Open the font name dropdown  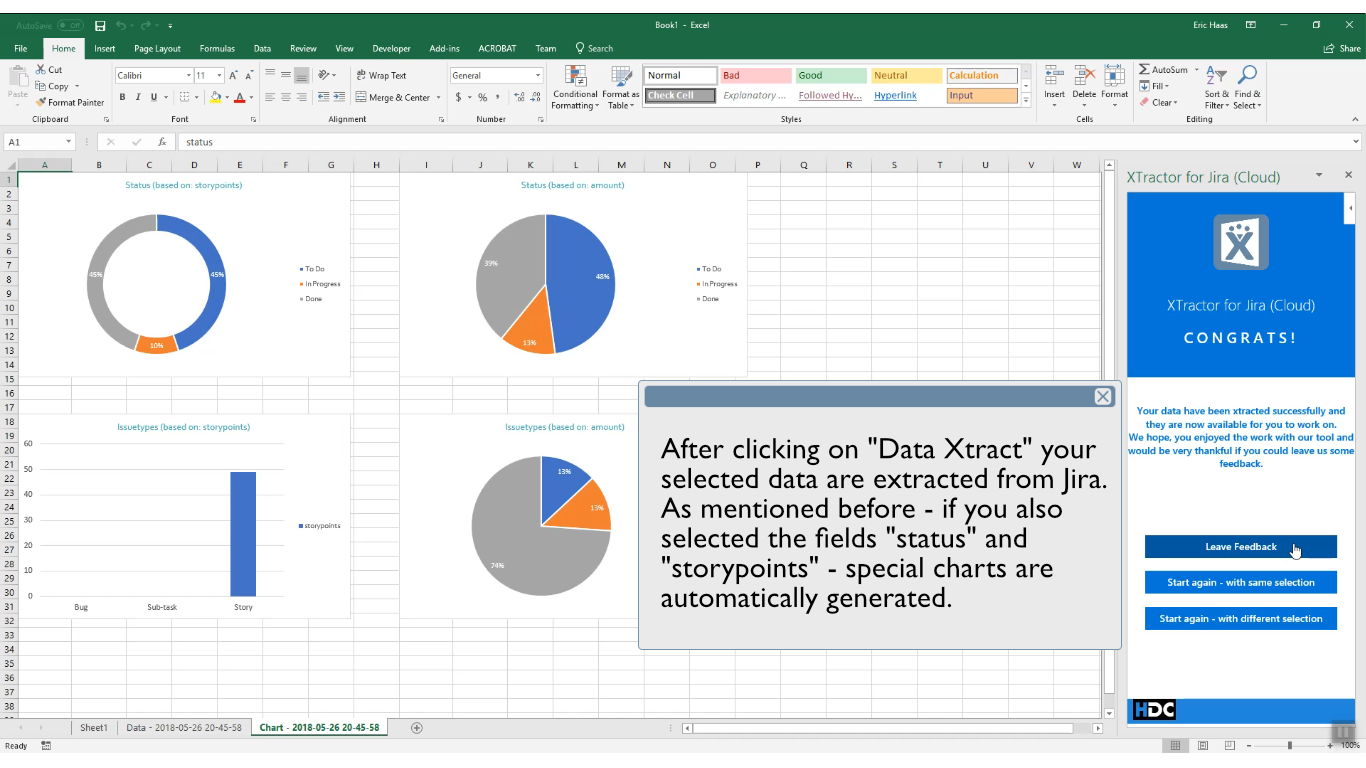tap(188, 75)
